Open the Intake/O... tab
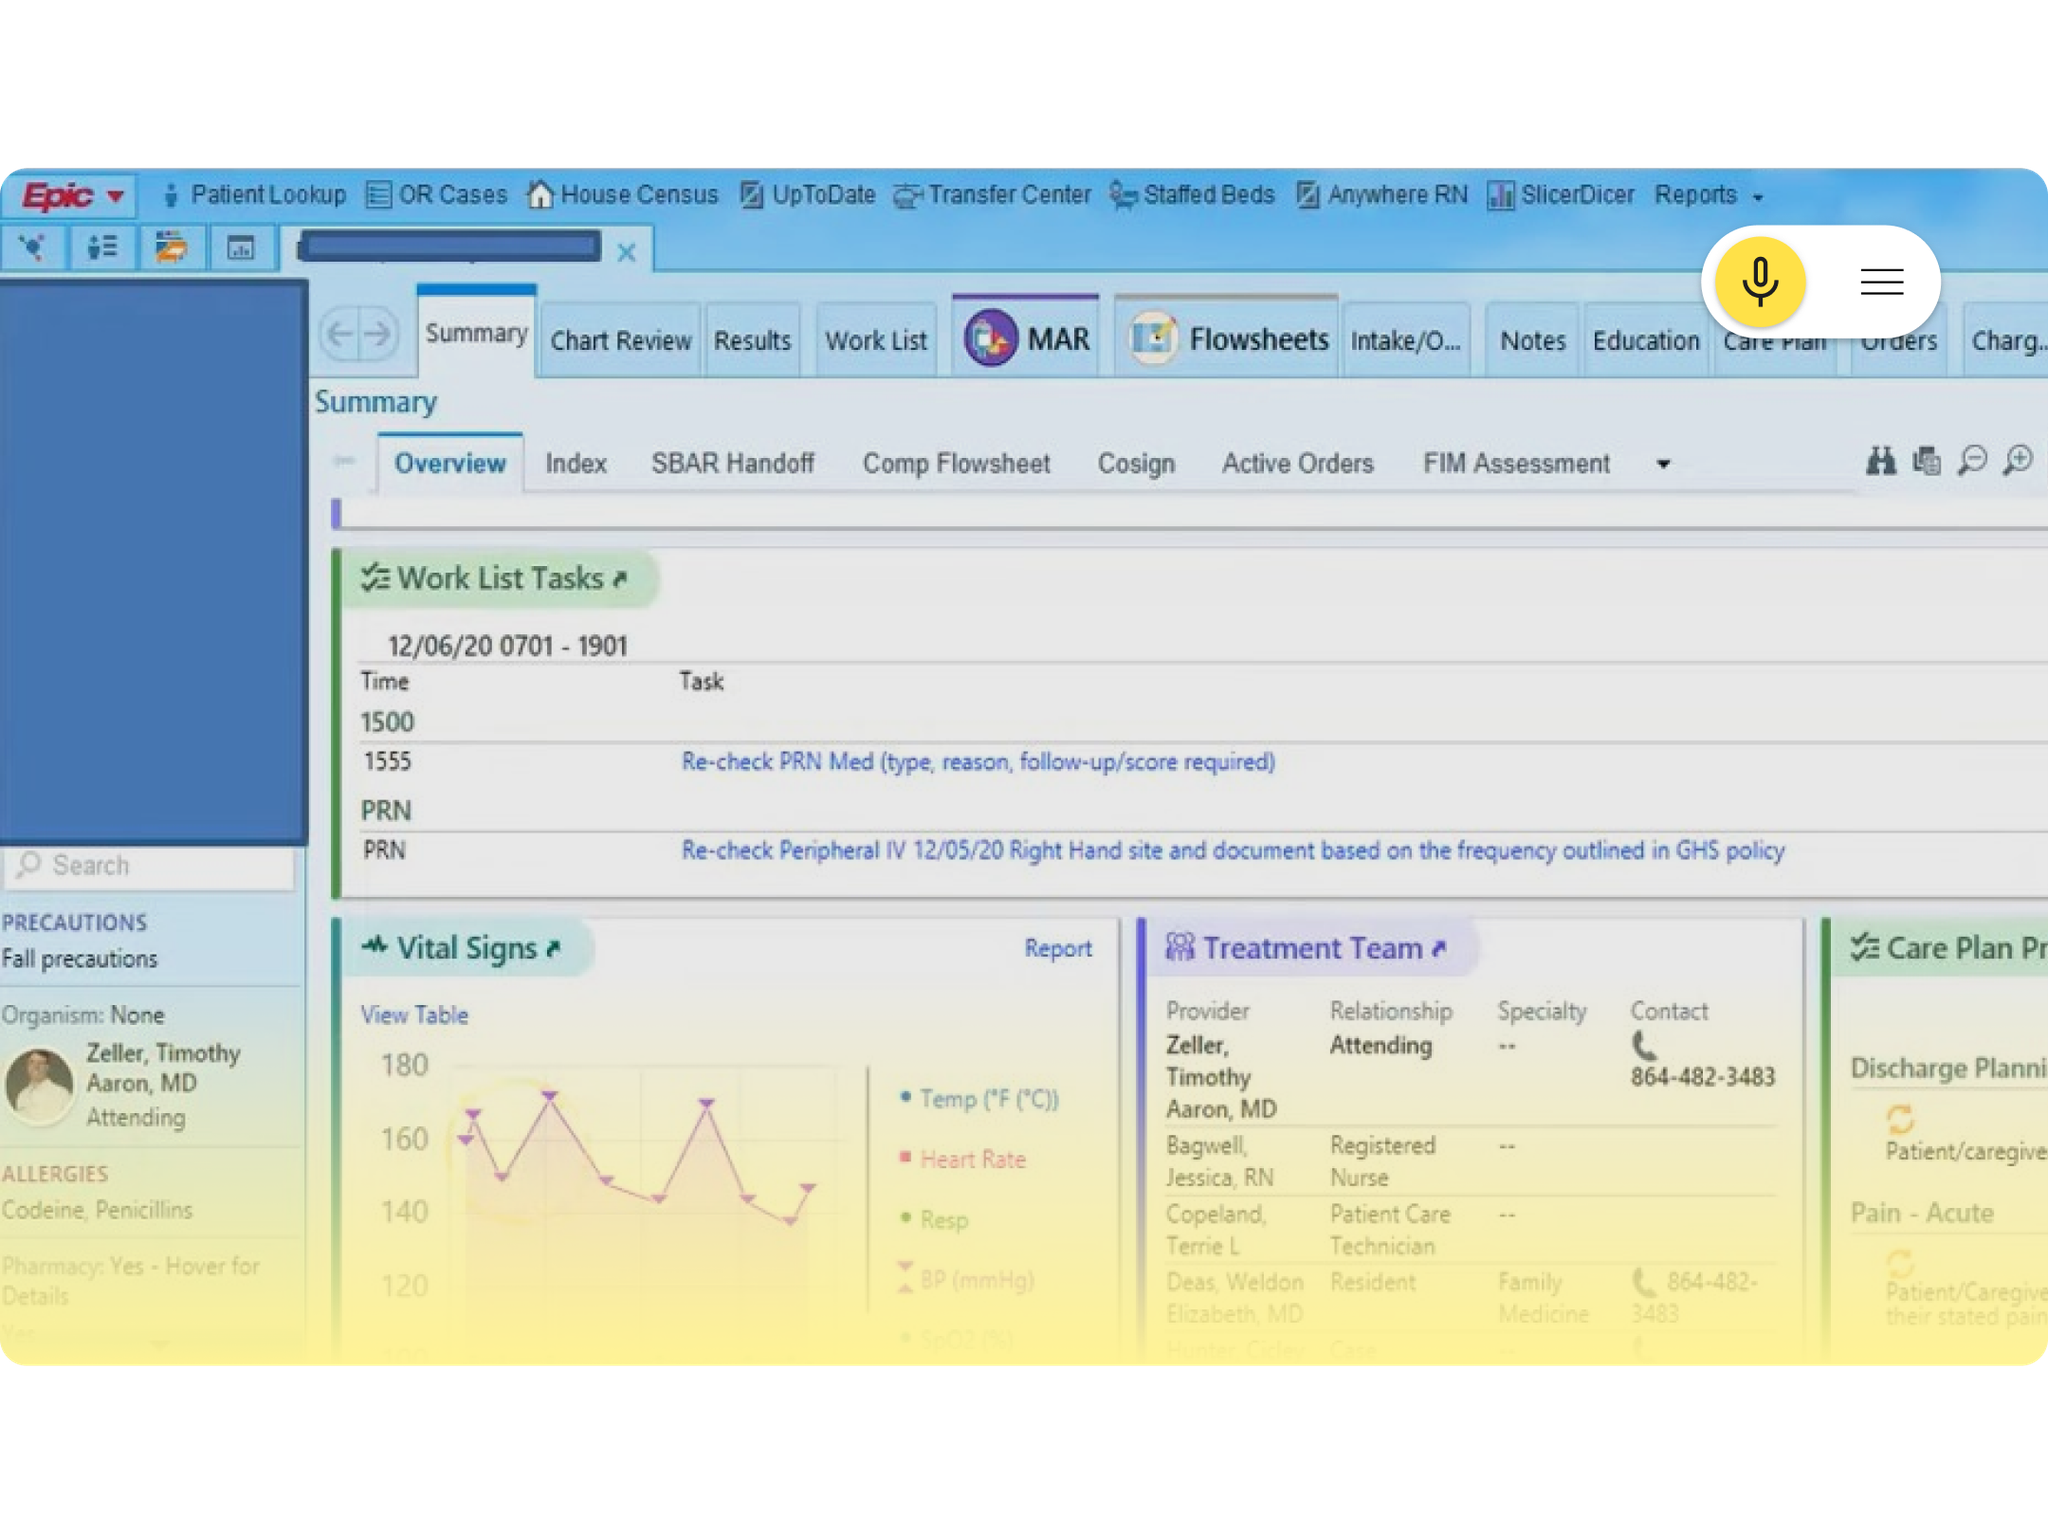This screenshot has width=2048, height=1536. click(1406, 341)
